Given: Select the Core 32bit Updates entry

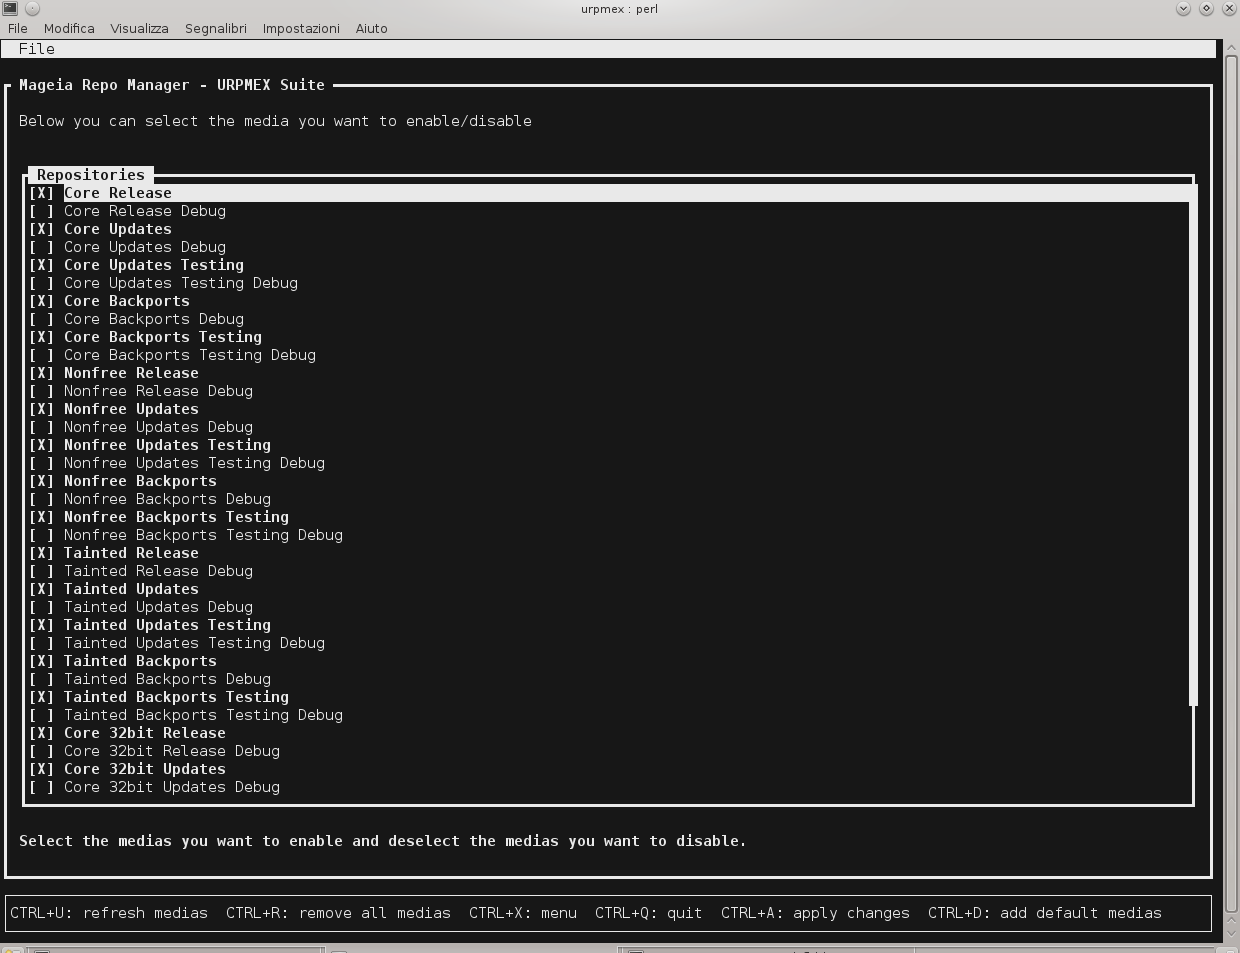Looking at the screenshot, I should pyautogui.click(x=144, y=769).
